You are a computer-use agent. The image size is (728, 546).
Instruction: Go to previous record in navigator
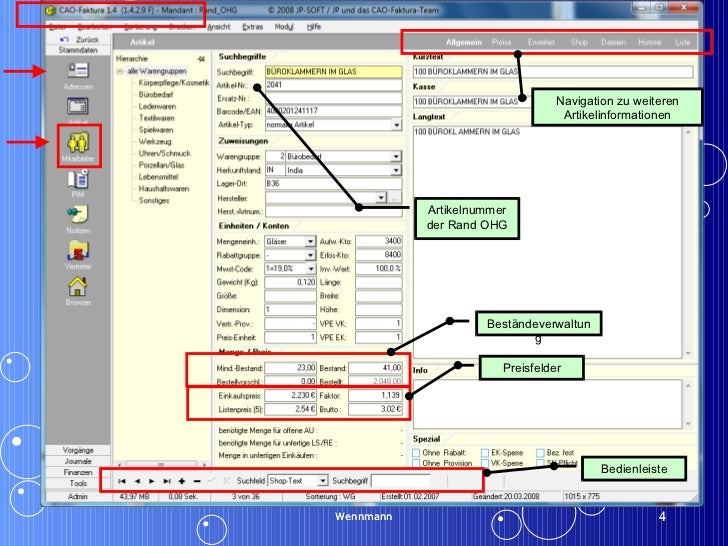(137, 481)
